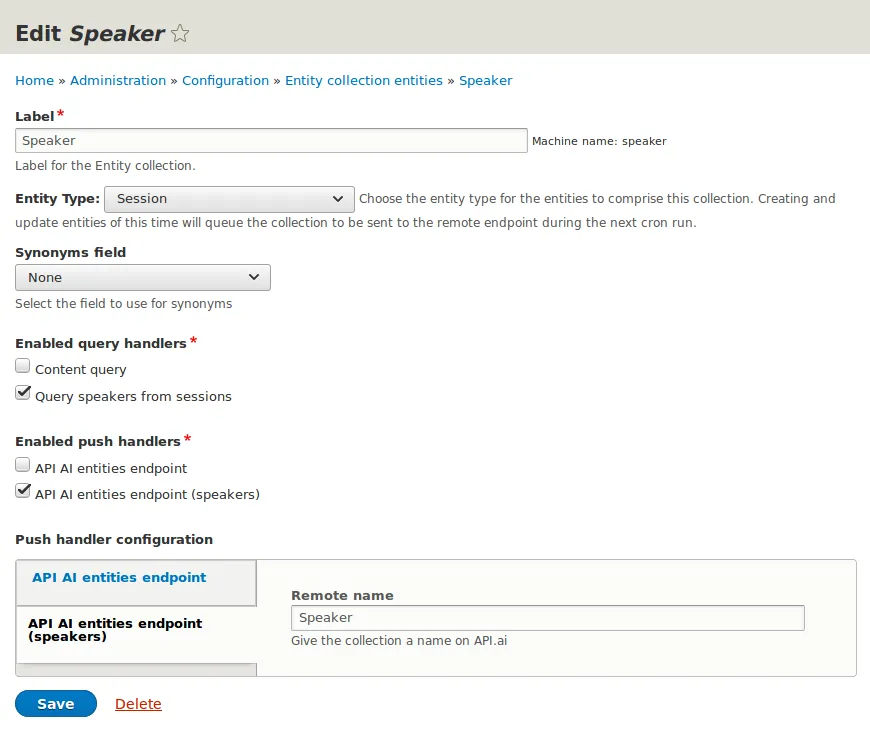Open the Entity Type dropdown
Screen dimensions: 870x749
point(229,199)
